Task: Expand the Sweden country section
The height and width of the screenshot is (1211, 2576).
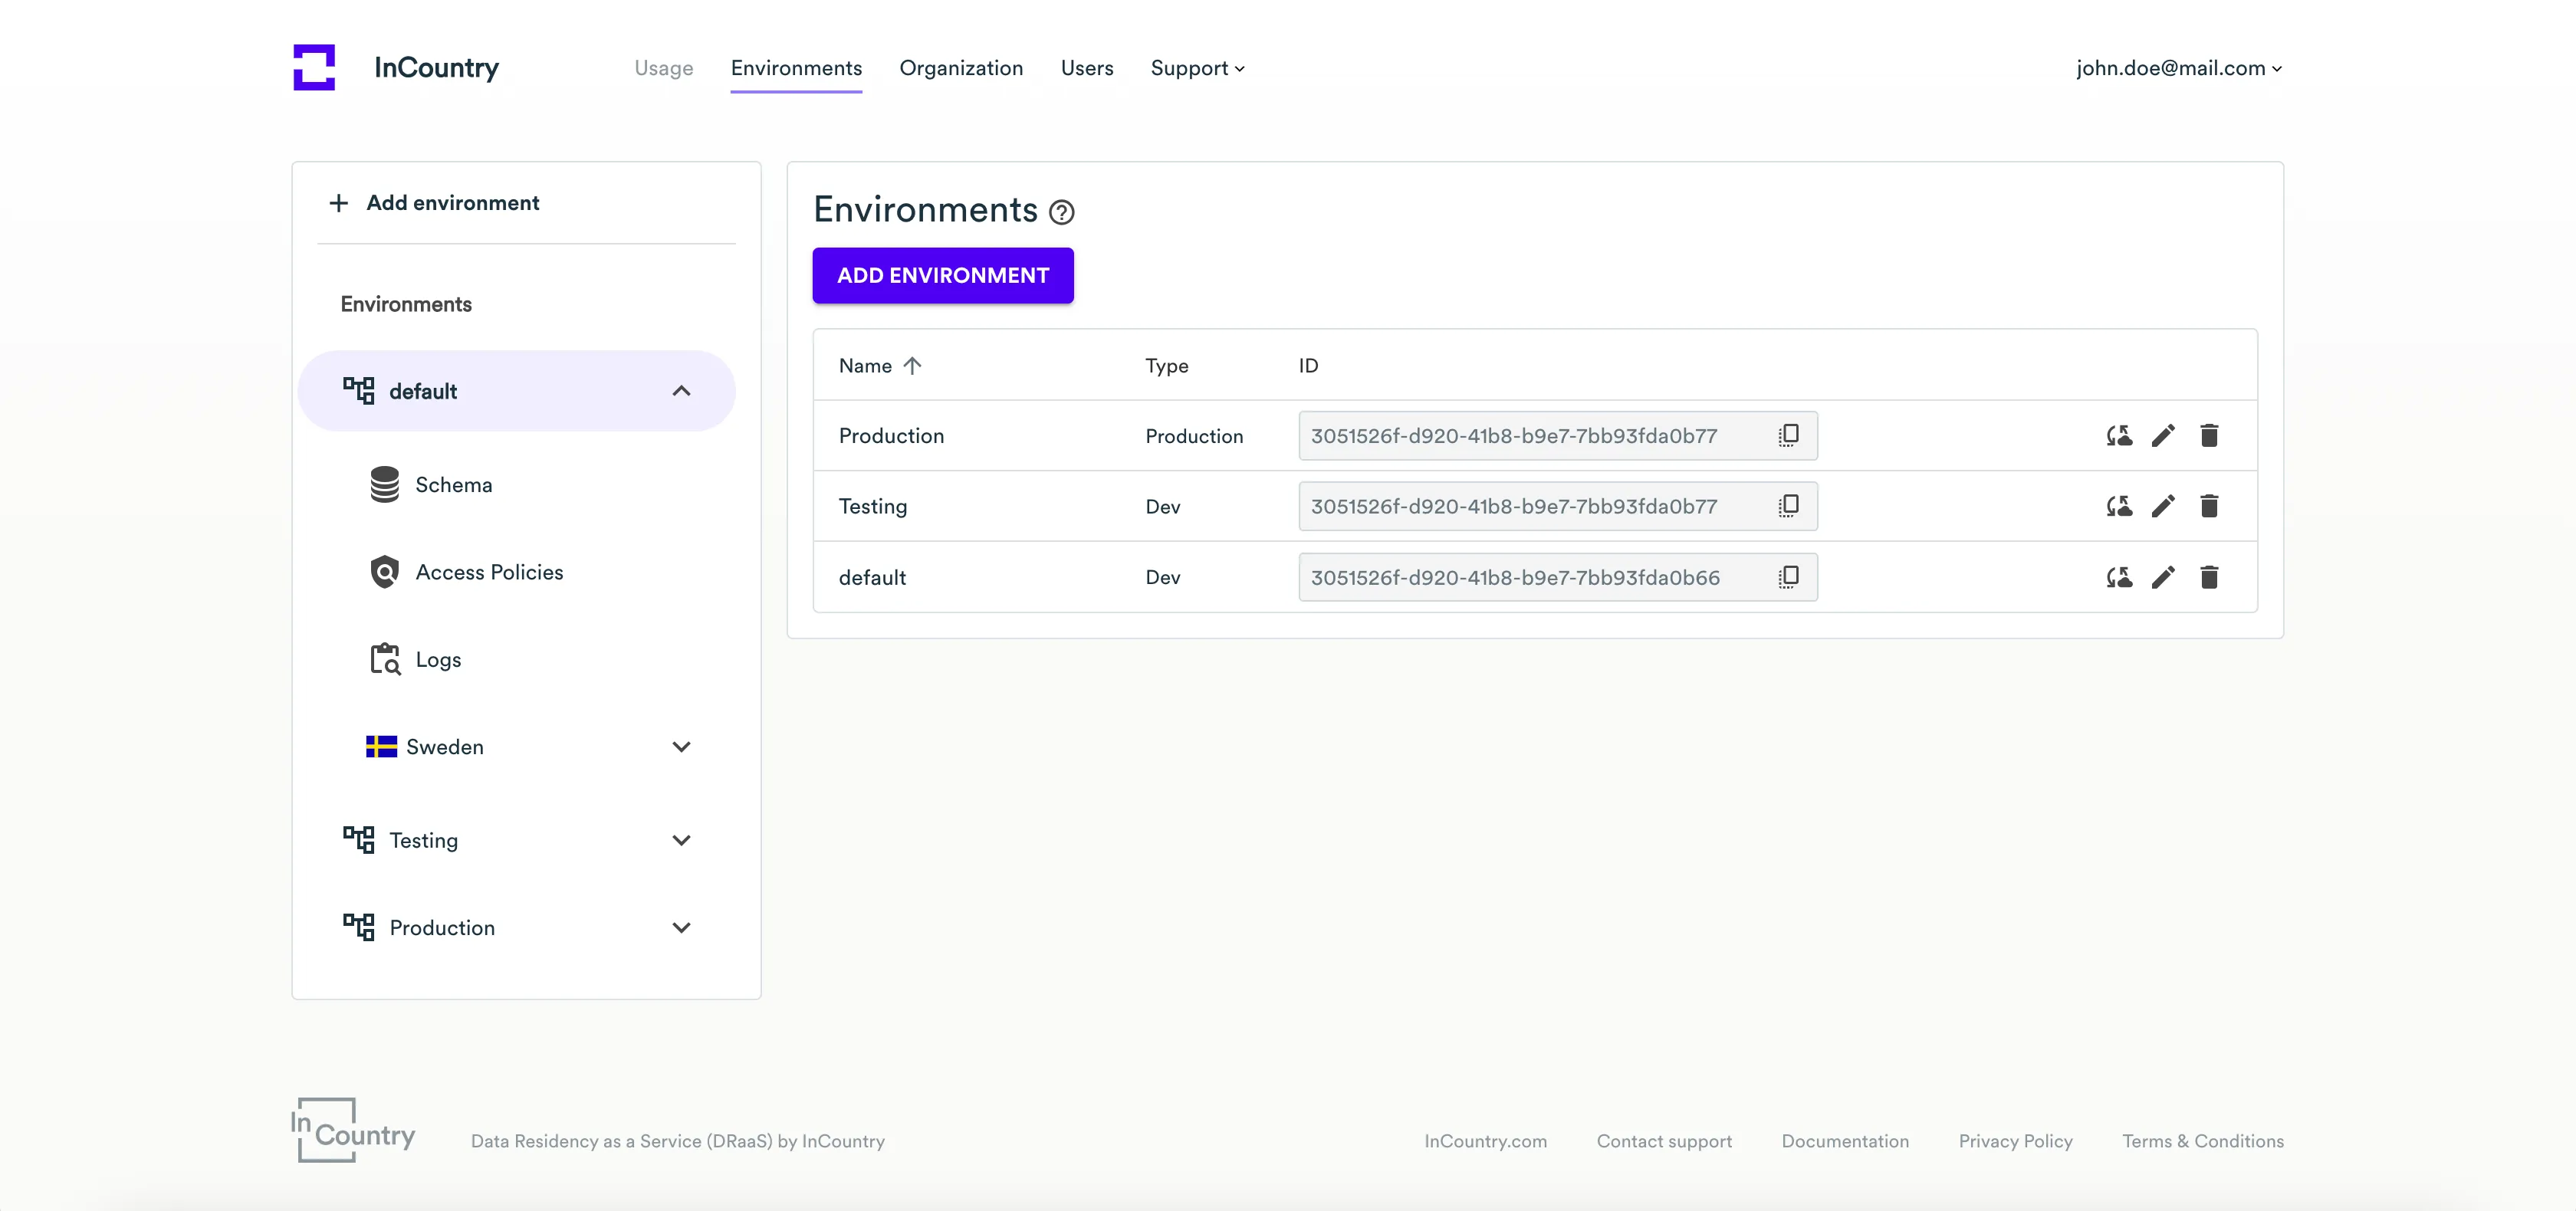Action: point(681,747)
